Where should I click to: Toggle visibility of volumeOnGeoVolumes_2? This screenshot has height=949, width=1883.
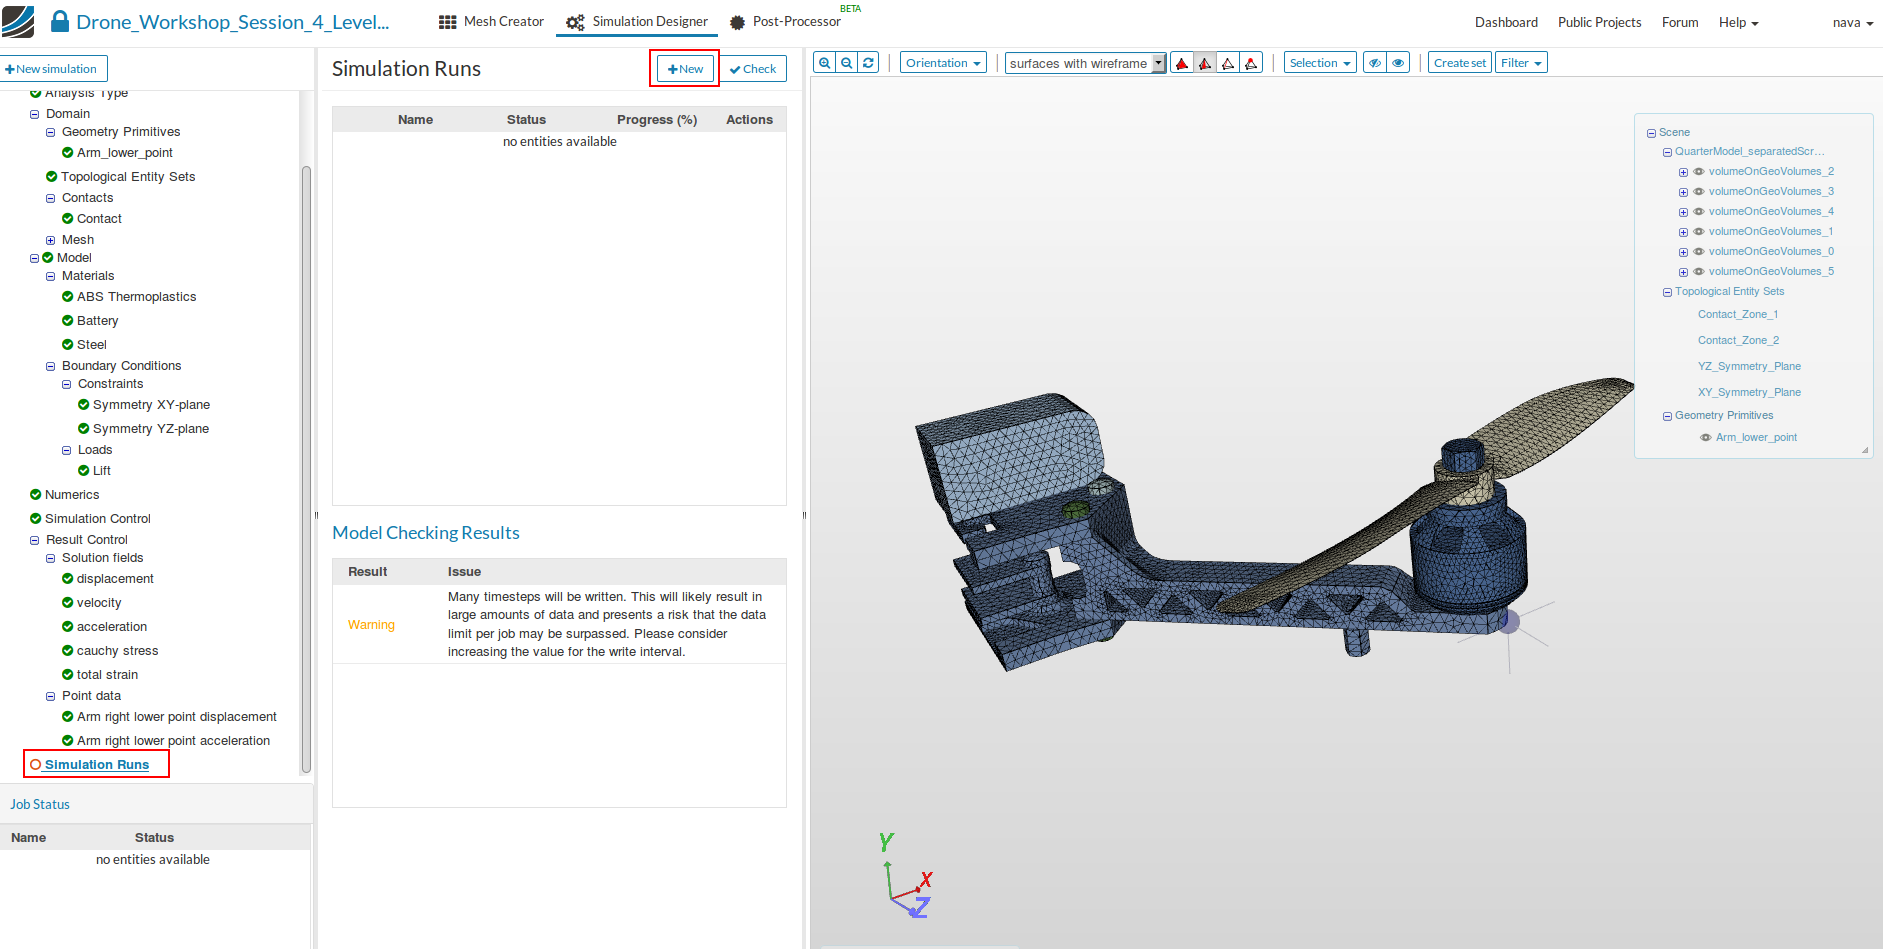click(x=1698, y=172)
